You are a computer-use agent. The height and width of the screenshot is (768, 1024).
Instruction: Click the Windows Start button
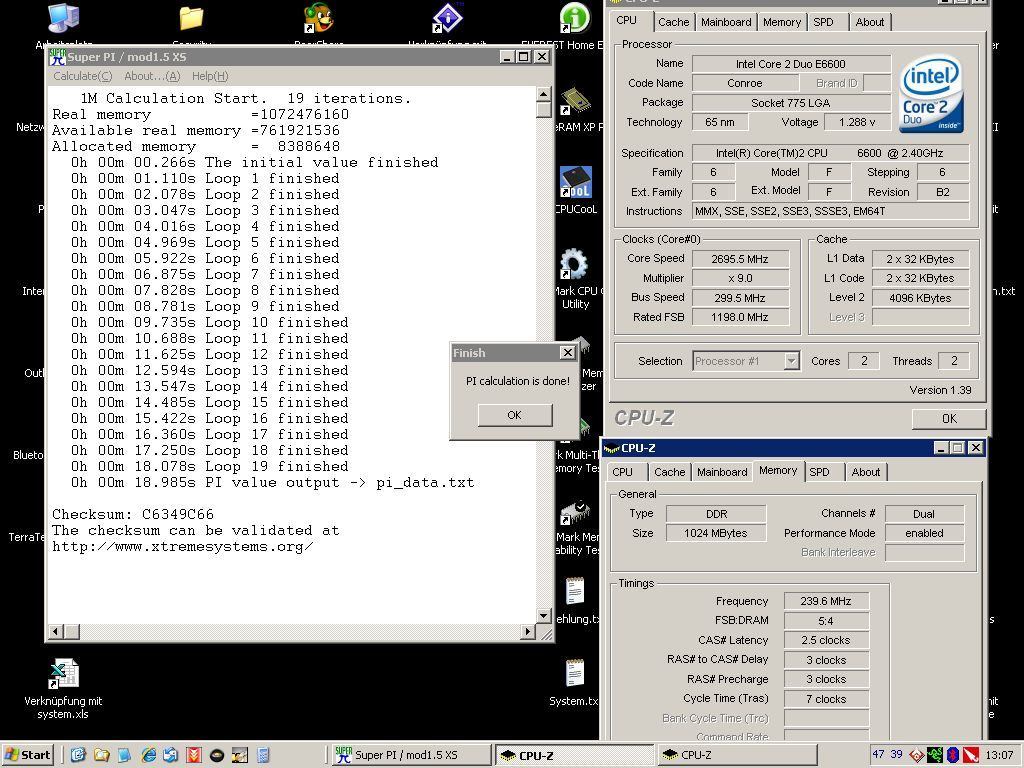(x=27, y=755)
